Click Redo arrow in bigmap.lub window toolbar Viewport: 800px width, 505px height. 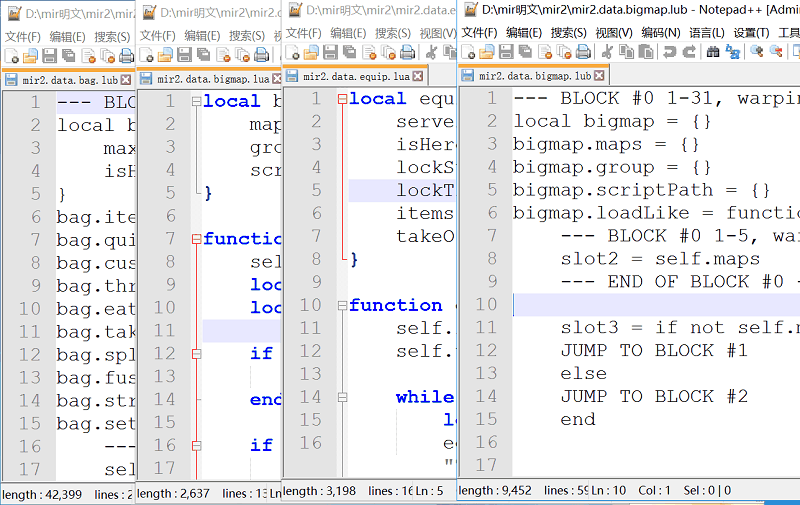(x=688, y=52)
